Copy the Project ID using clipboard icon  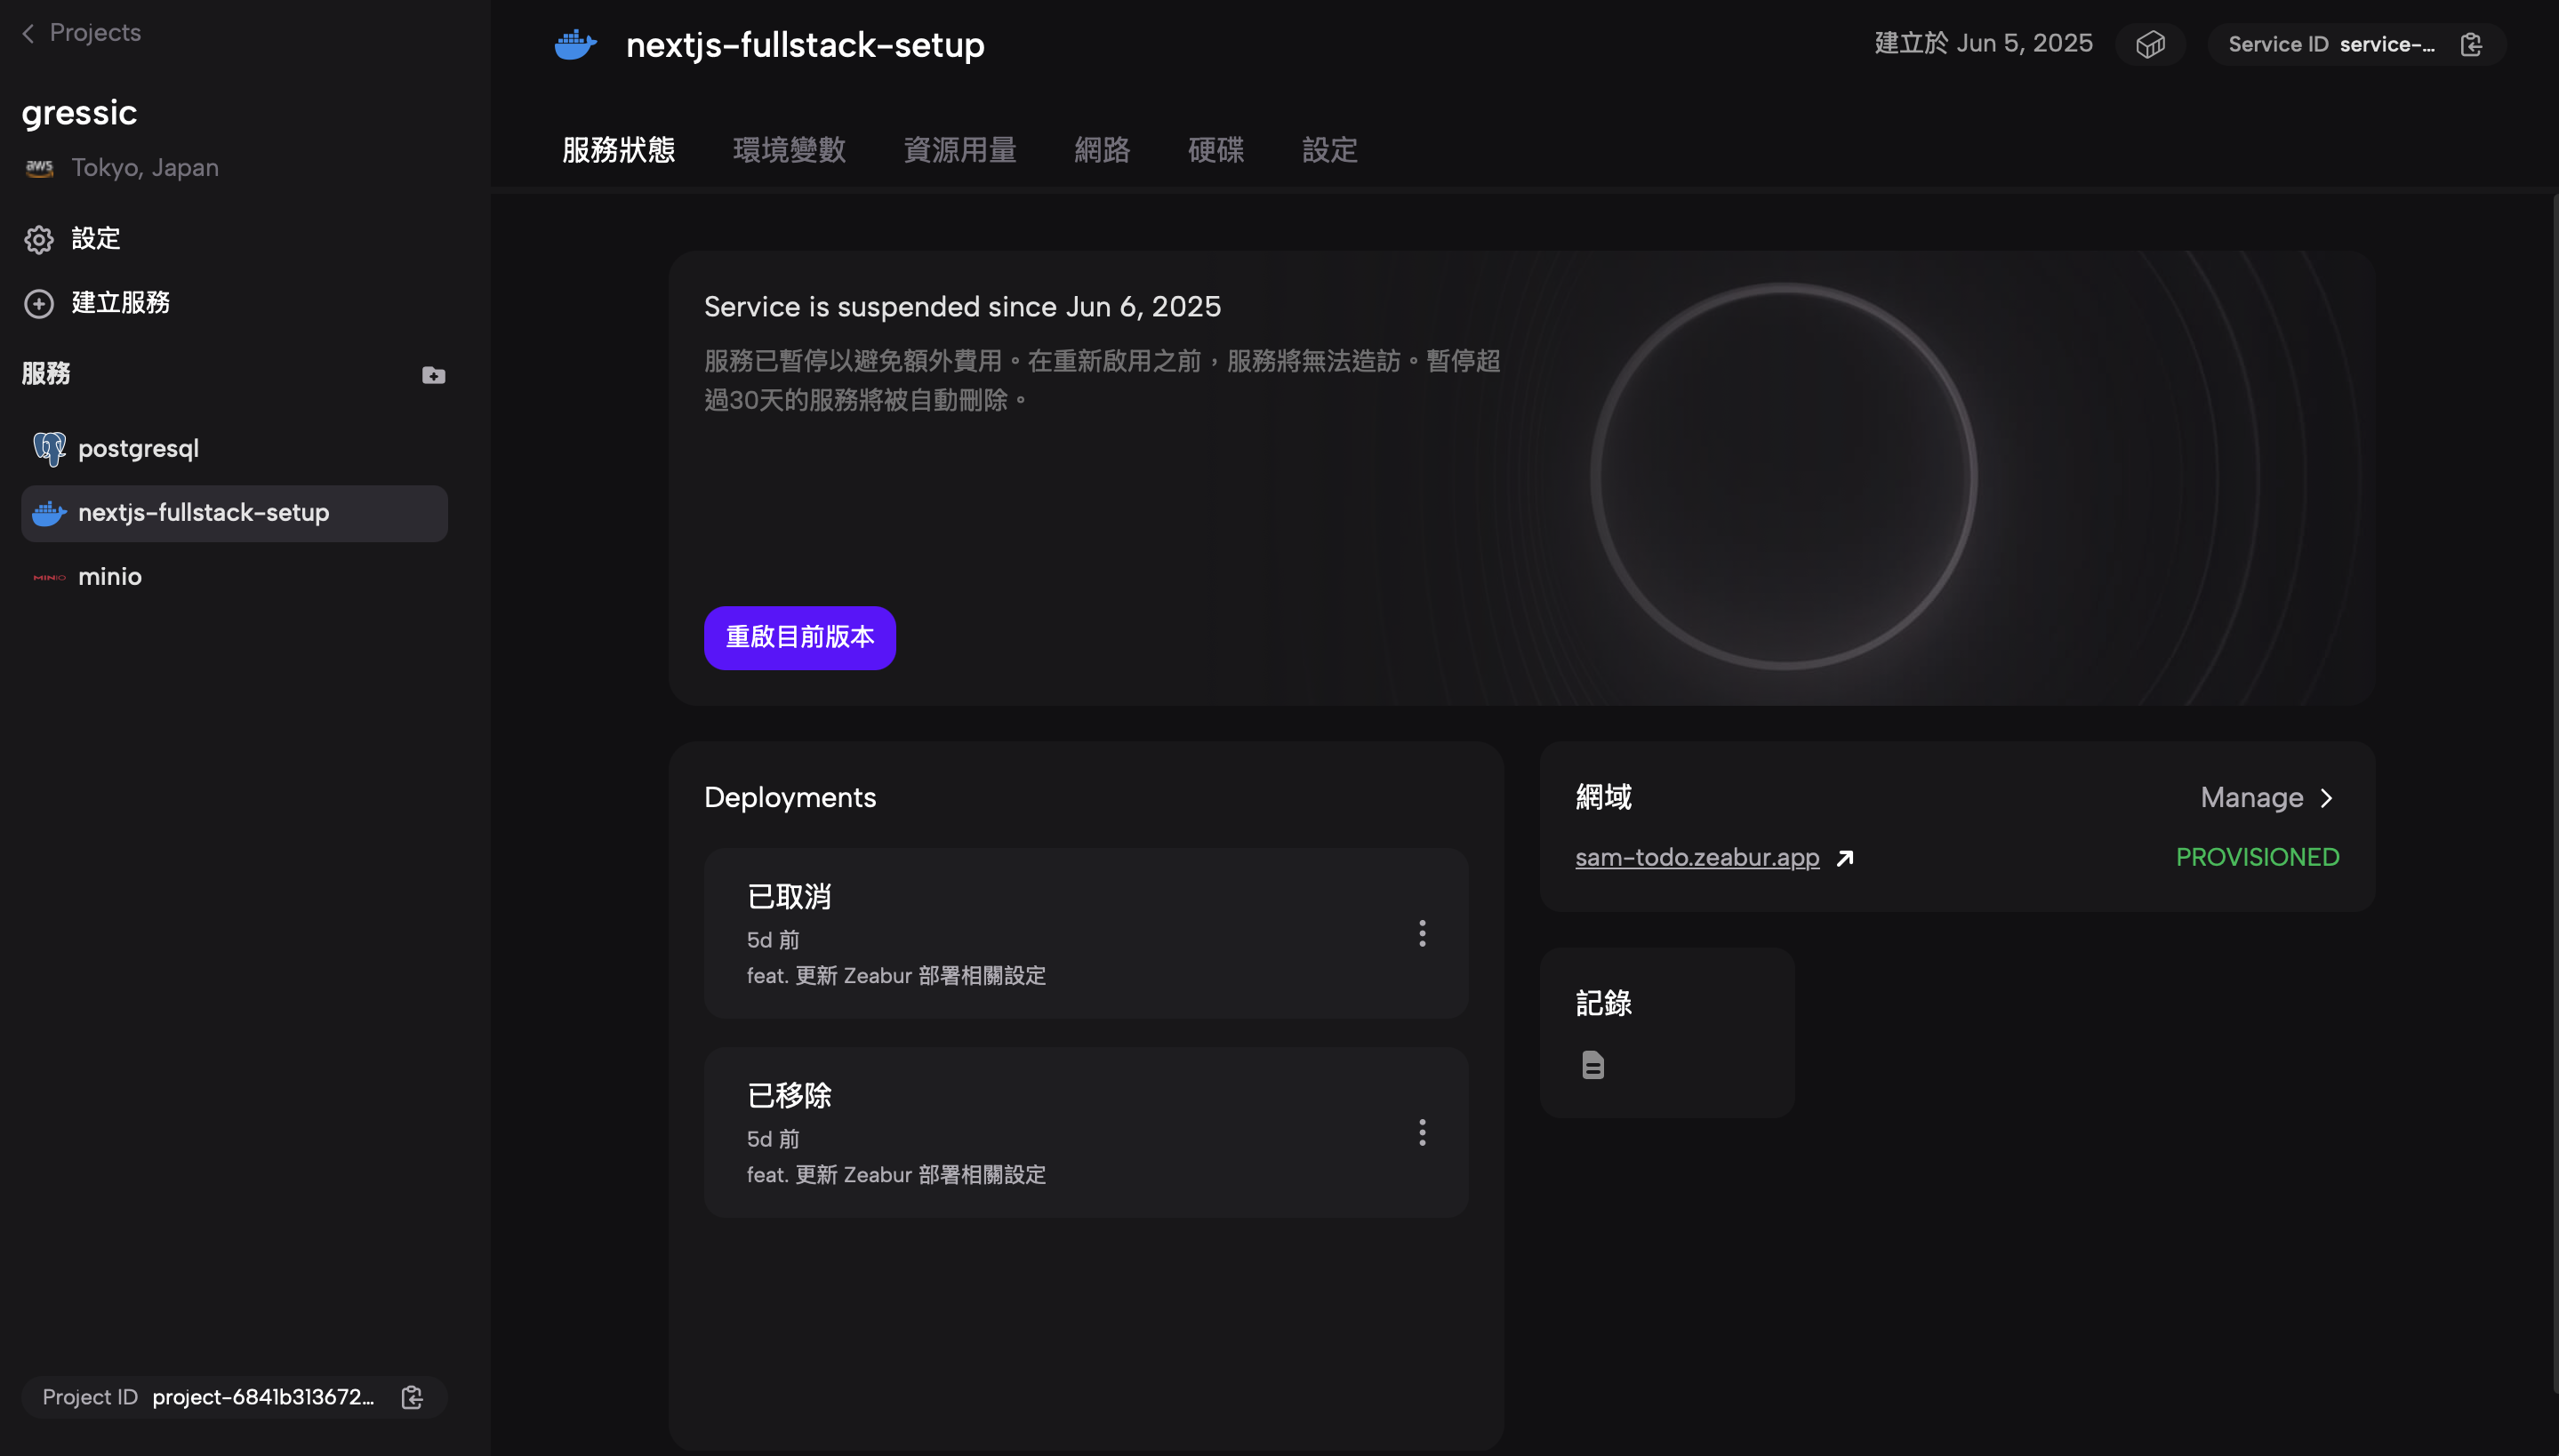click(412, 1397)
